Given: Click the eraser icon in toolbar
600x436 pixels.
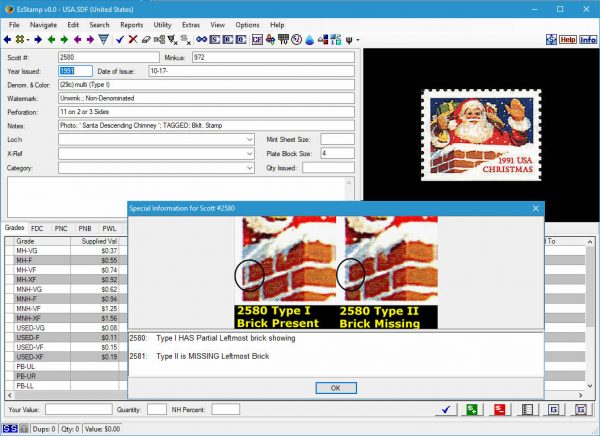Looking at the screenshot, I should tap(146, 39).
